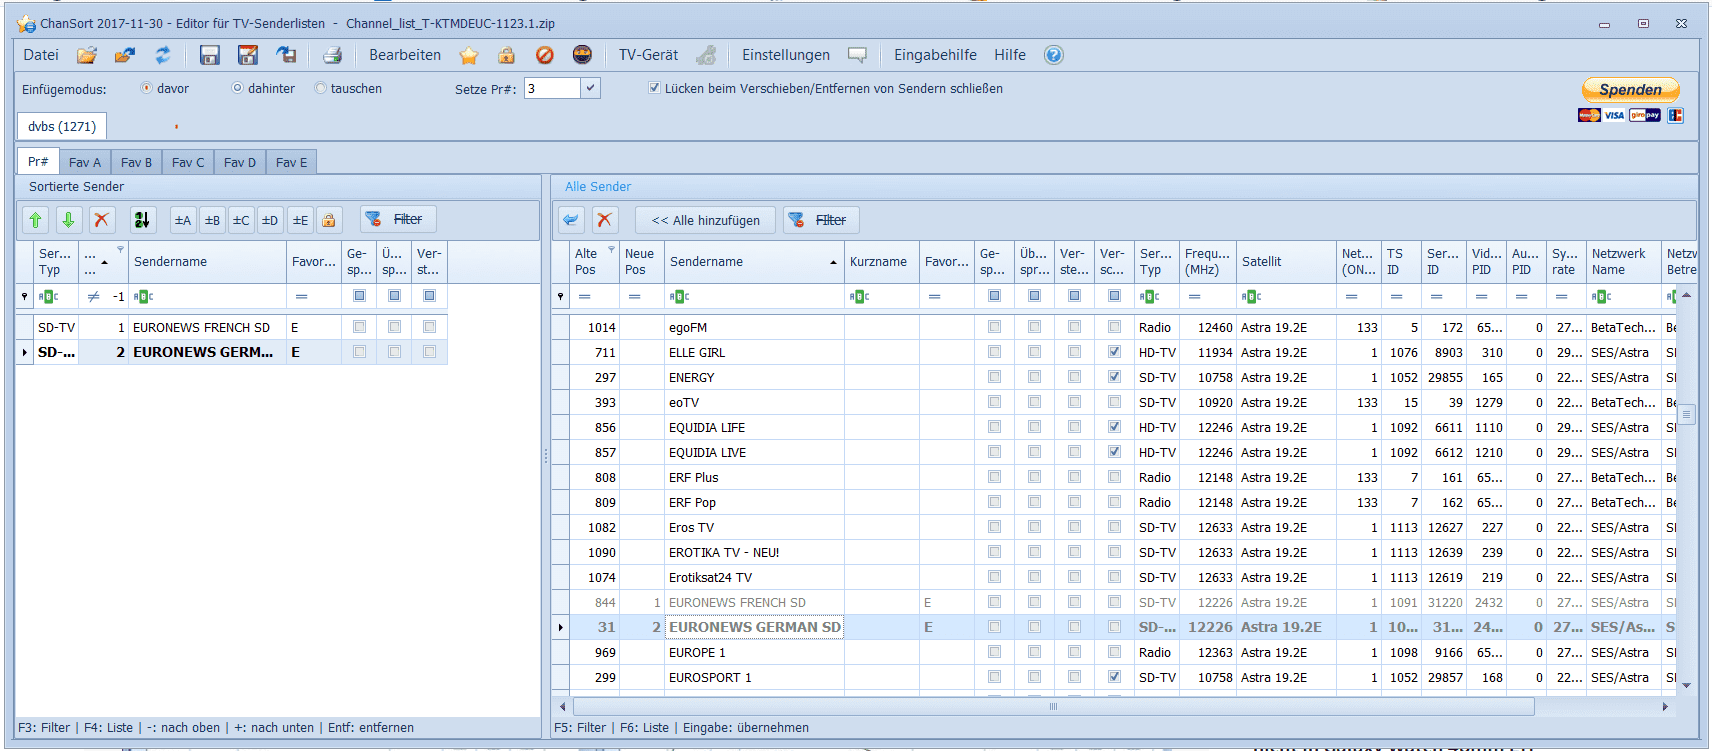Click the Spenden donate button
Screen dimensions: 1712x751
[x=1630, y=89]
